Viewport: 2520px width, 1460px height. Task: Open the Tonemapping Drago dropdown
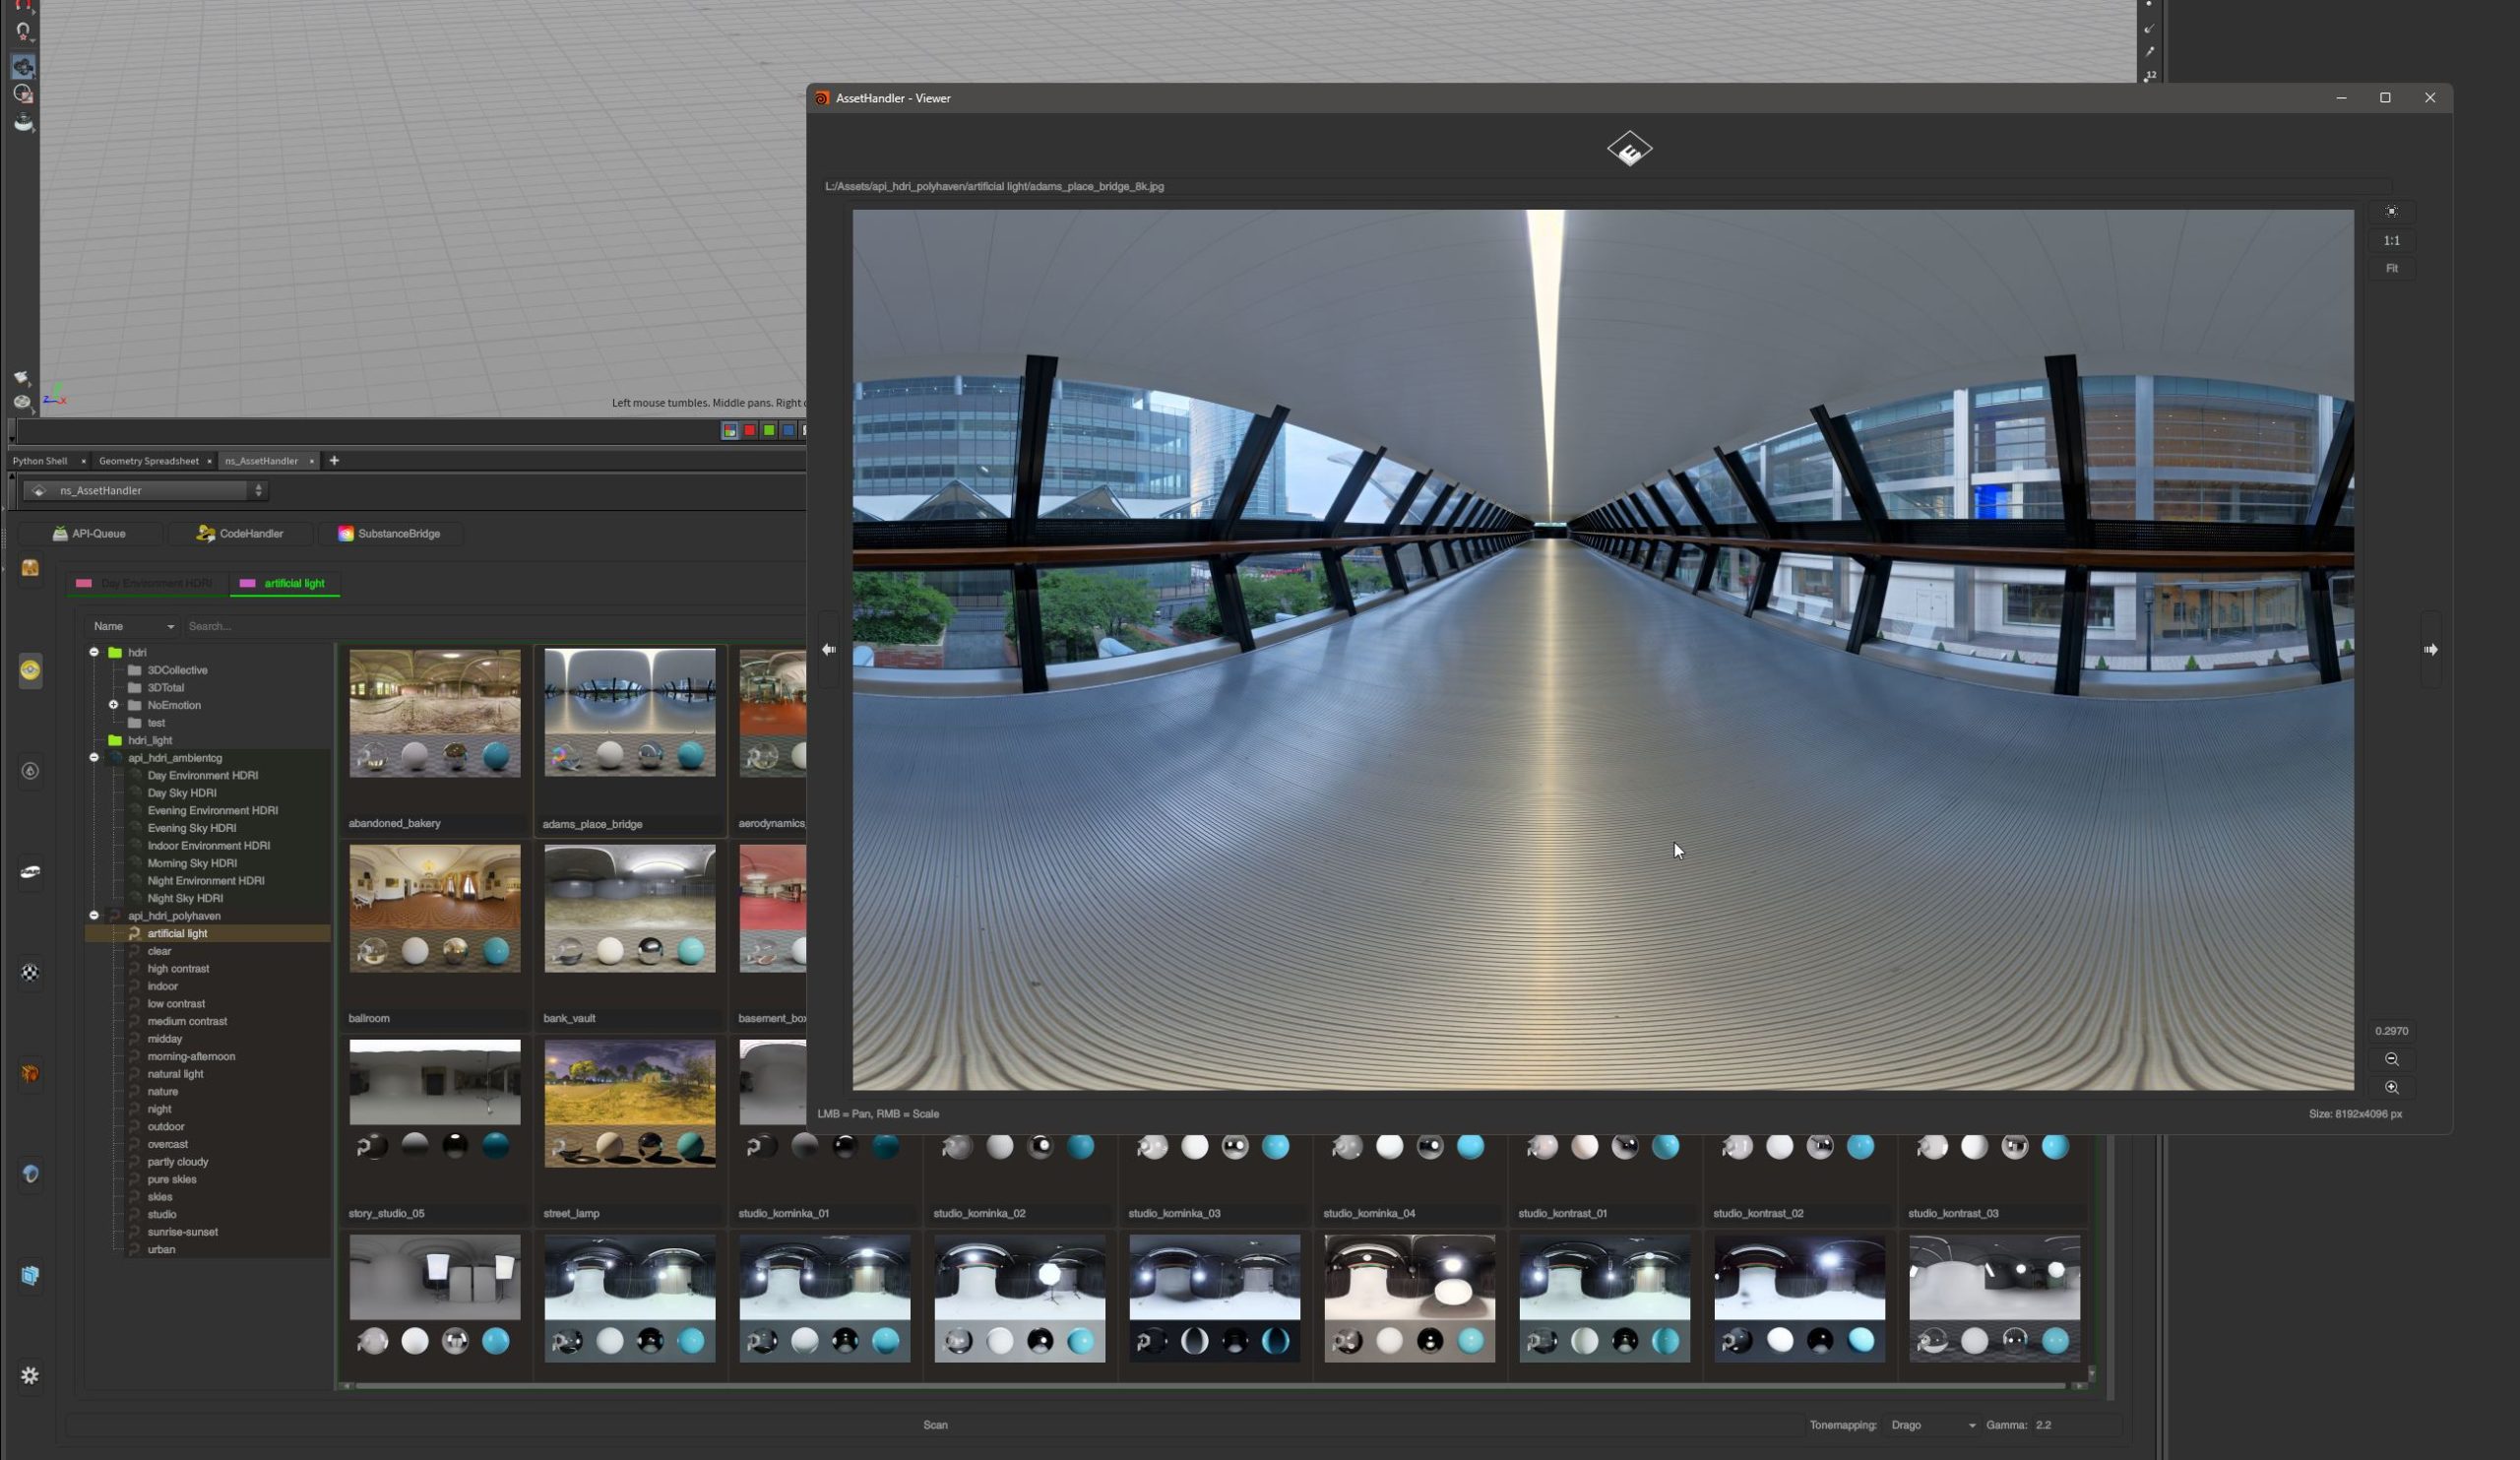[1932, 1425]
